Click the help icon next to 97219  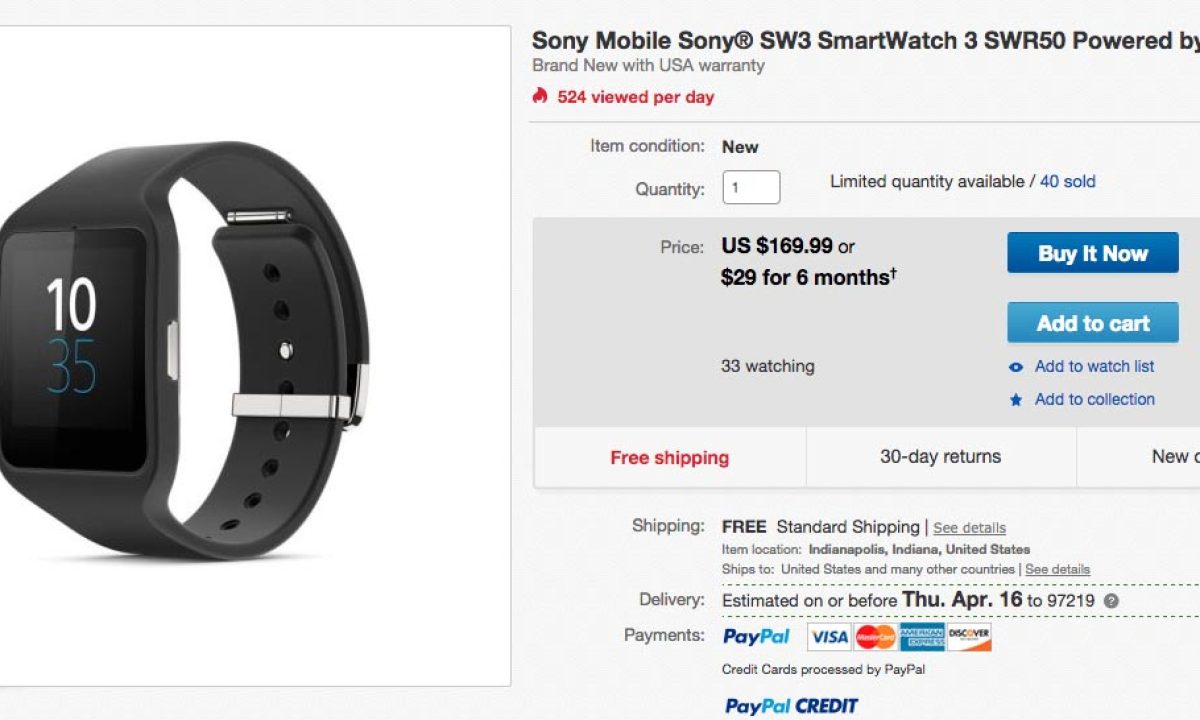coord(1111,601)
